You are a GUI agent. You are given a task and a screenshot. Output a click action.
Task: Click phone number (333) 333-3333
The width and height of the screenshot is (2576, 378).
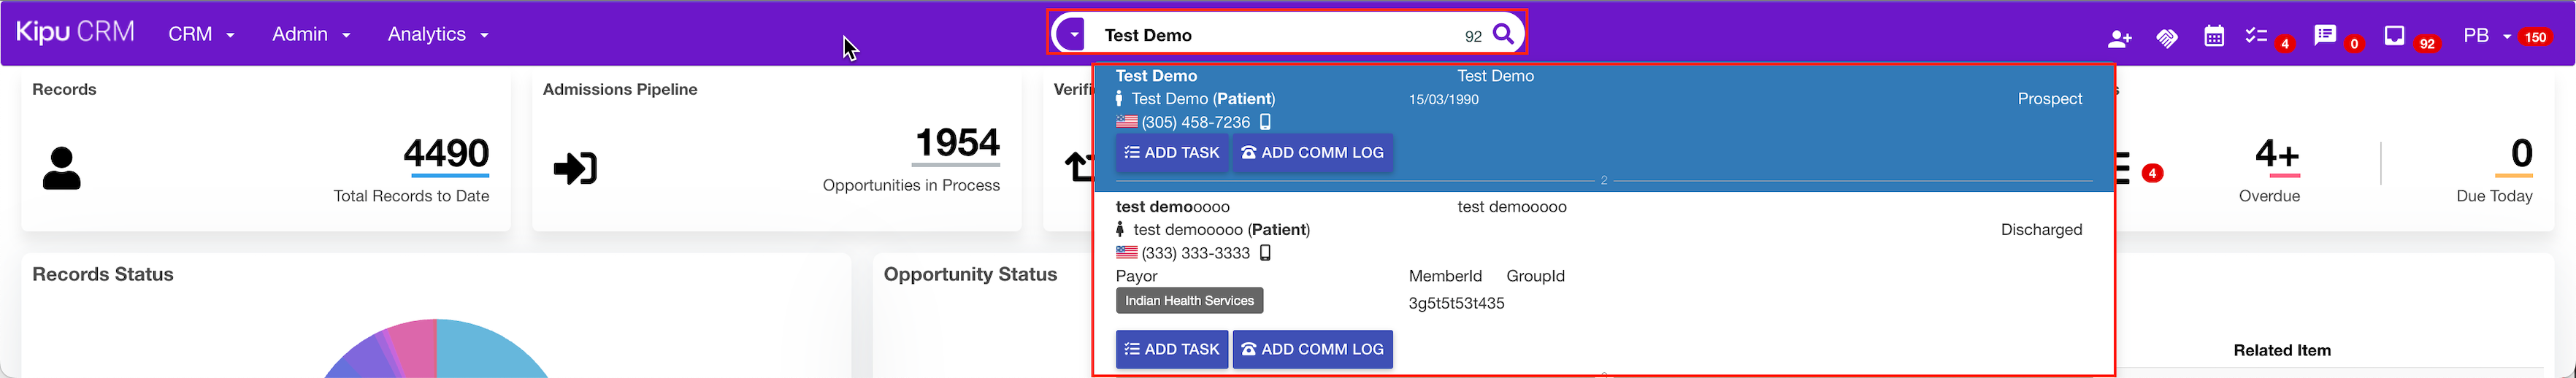[1195, 253]
